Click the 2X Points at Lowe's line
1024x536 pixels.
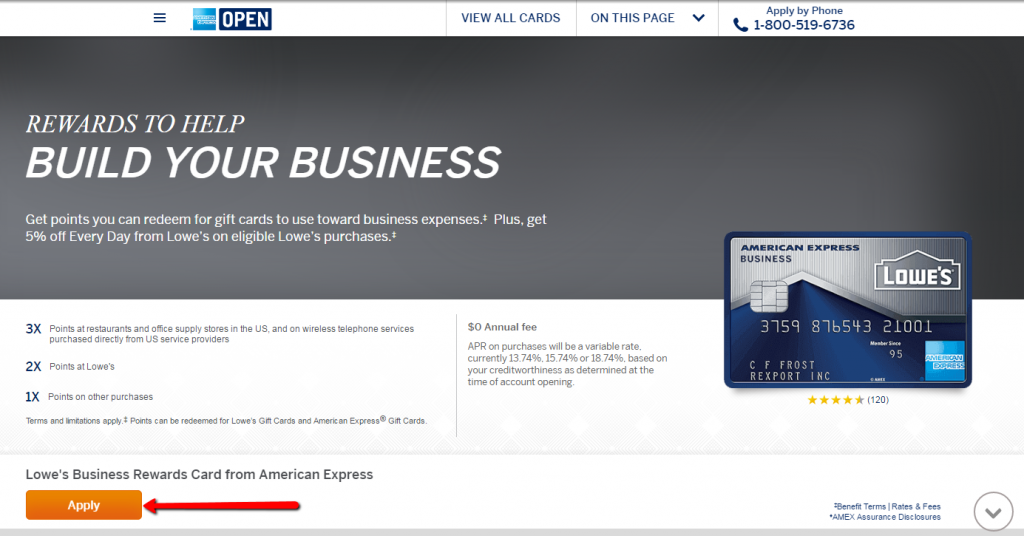[70, 366]
